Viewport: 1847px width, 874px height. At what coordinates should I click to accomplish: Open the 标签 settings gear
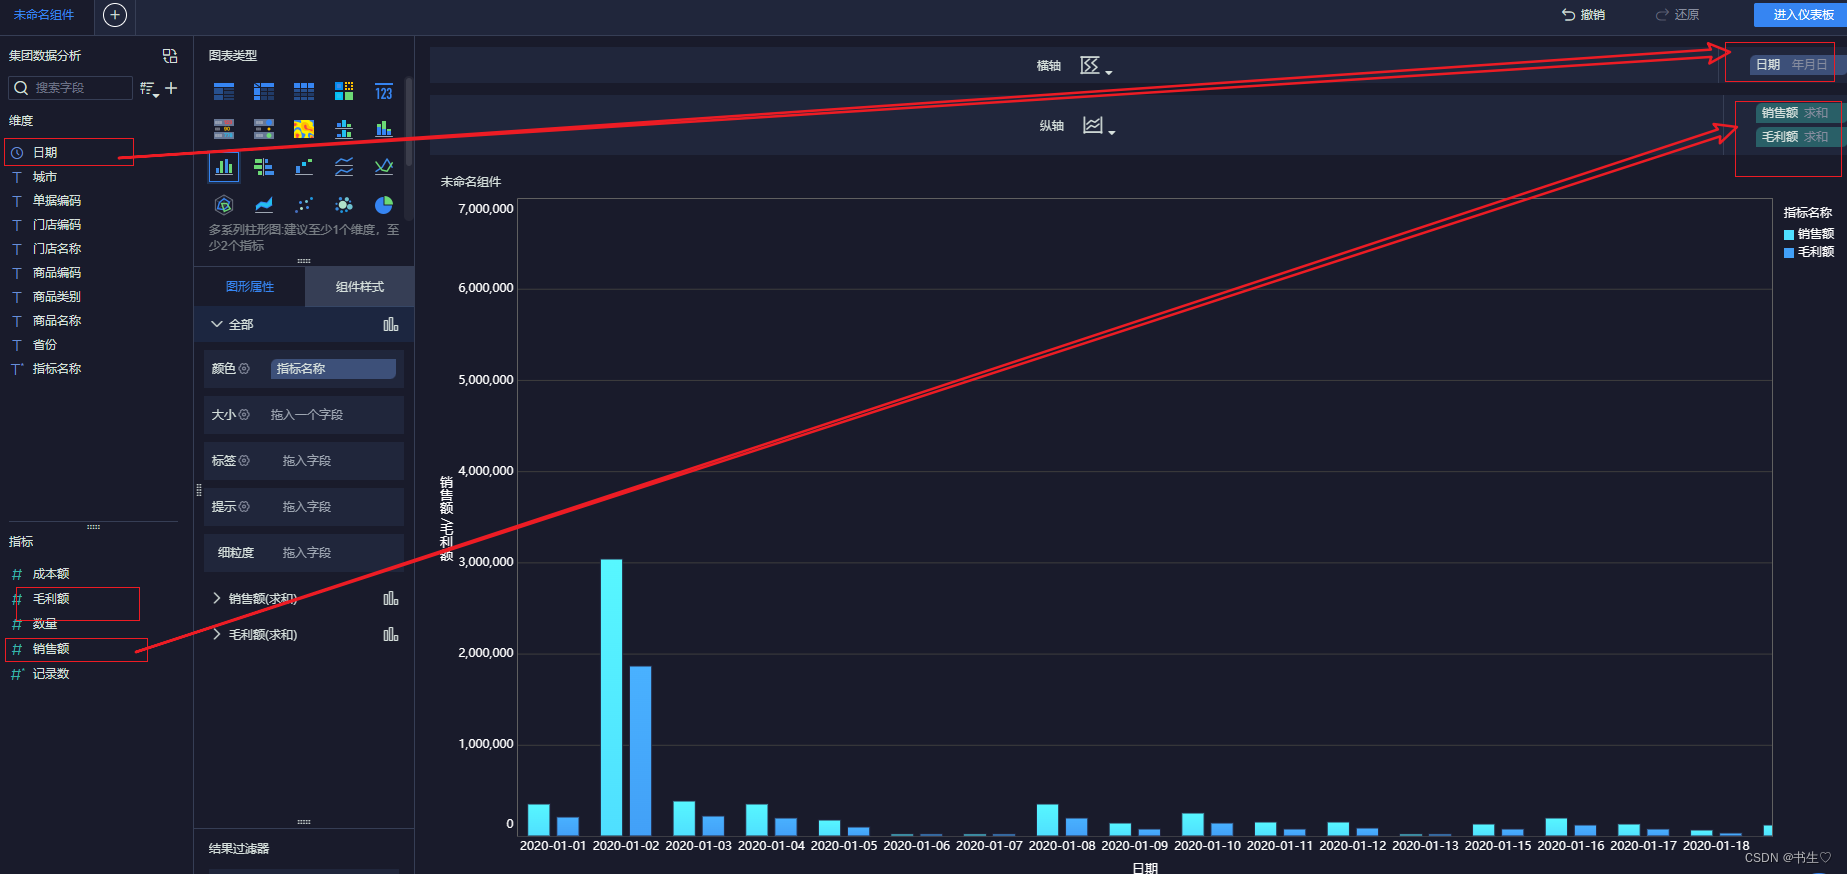[x=244, y=461]
